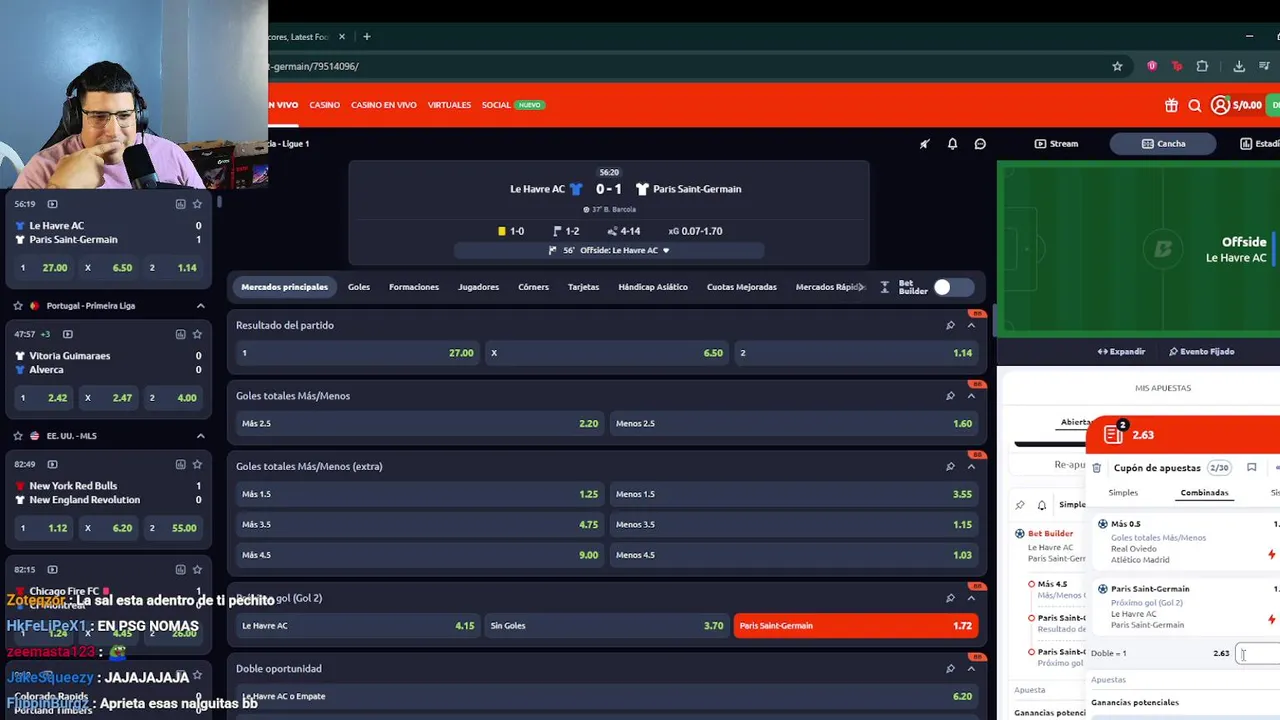Pin the Goles totales Más/Menos market

950,396
